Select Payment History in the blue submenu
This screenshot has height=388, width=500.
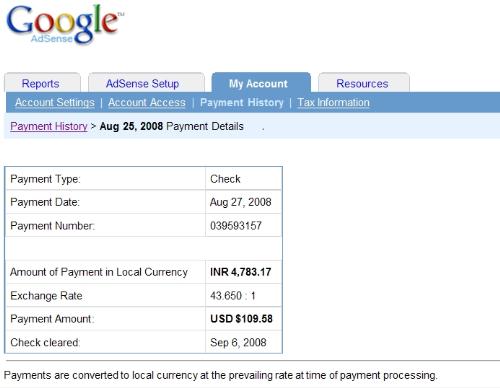242,102
